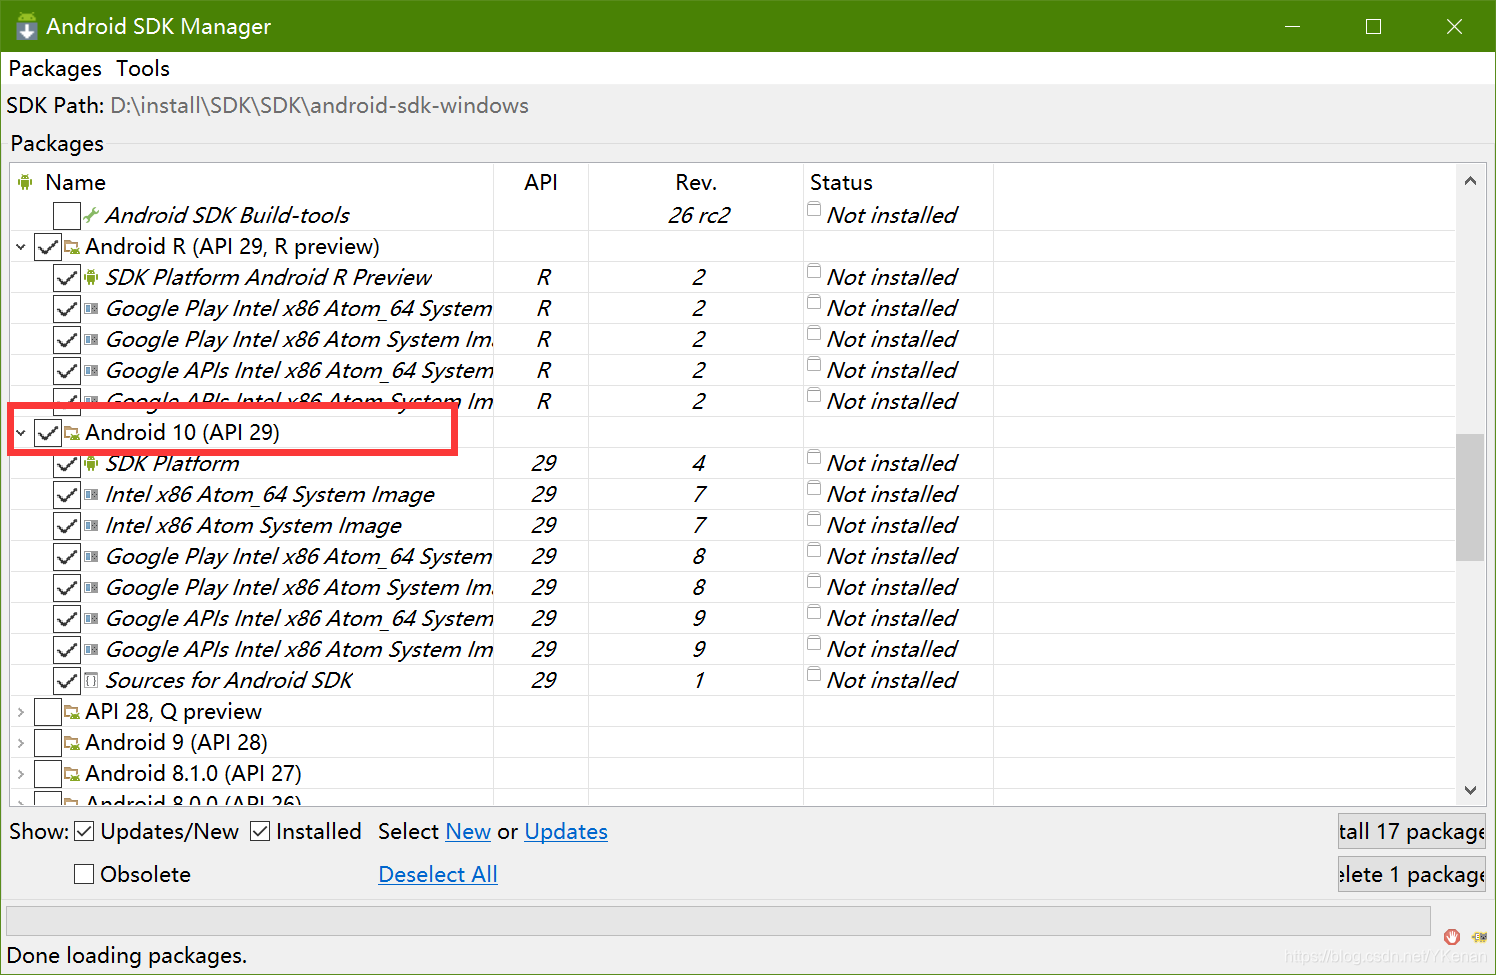
Task: Sort by the Status column header
Action: 898,182
